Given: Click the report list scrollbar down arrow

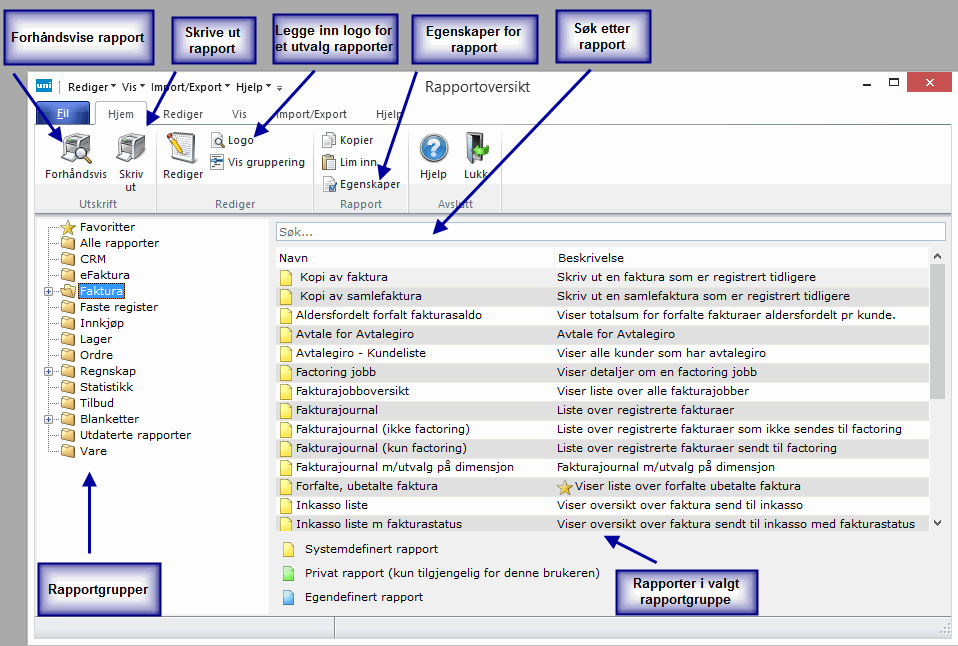Looking at the screenshot, I should (937, 523).
